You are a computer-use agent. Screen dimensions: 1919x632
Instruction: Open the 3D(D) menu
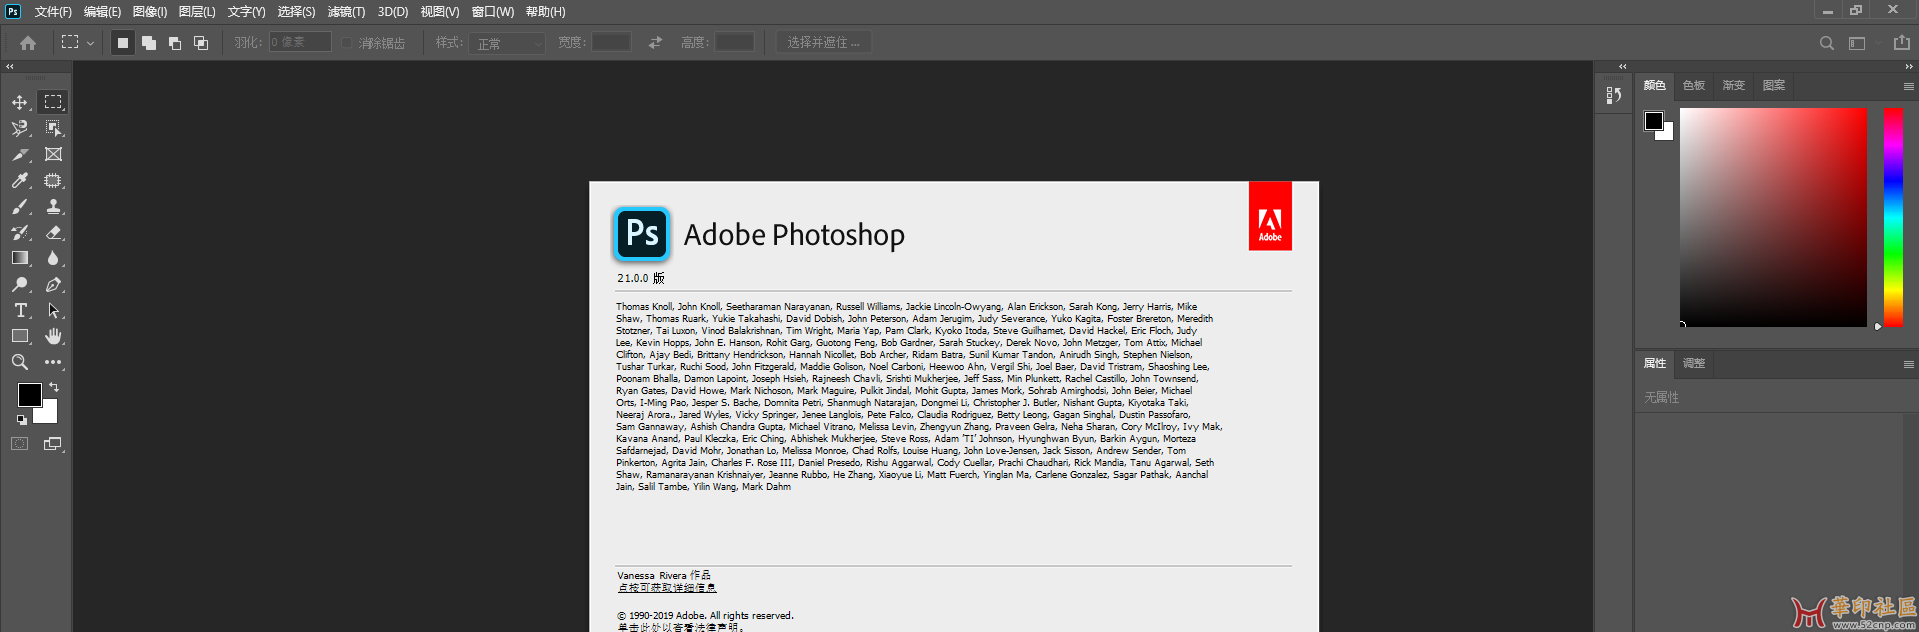tap(393, 12)
